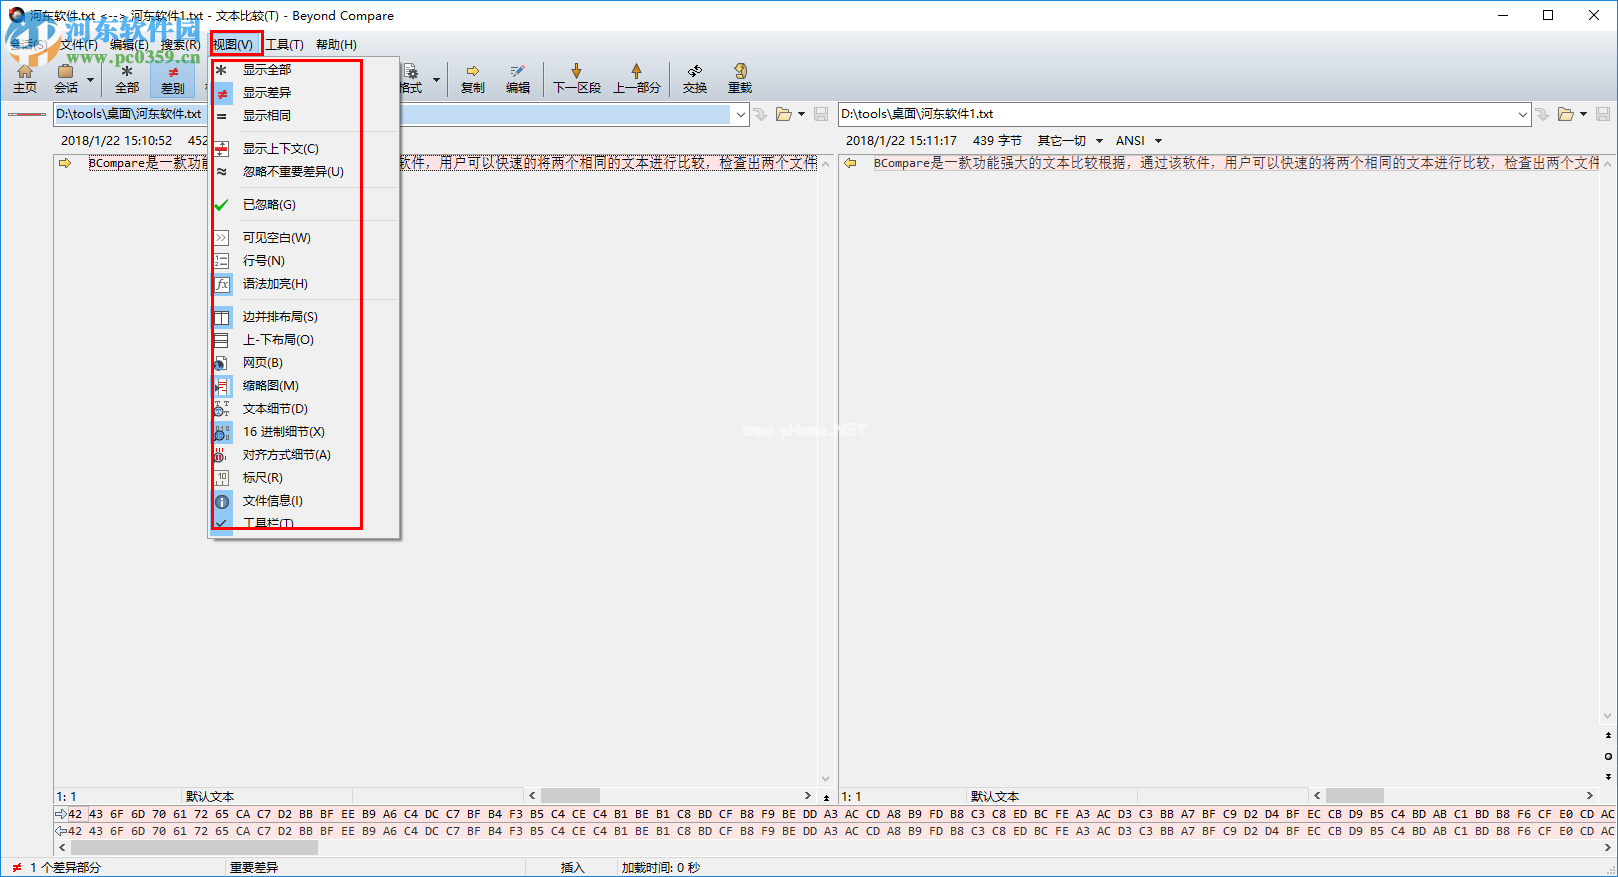Click the left pane save disk icon
1618x877 pixels.
(821, 114)
